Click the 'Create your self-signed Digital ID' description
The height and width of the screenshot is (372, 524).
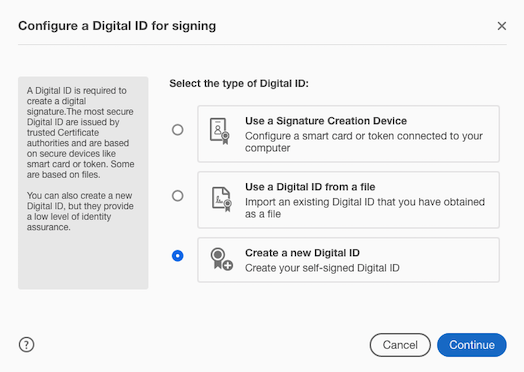coord(322,268)
